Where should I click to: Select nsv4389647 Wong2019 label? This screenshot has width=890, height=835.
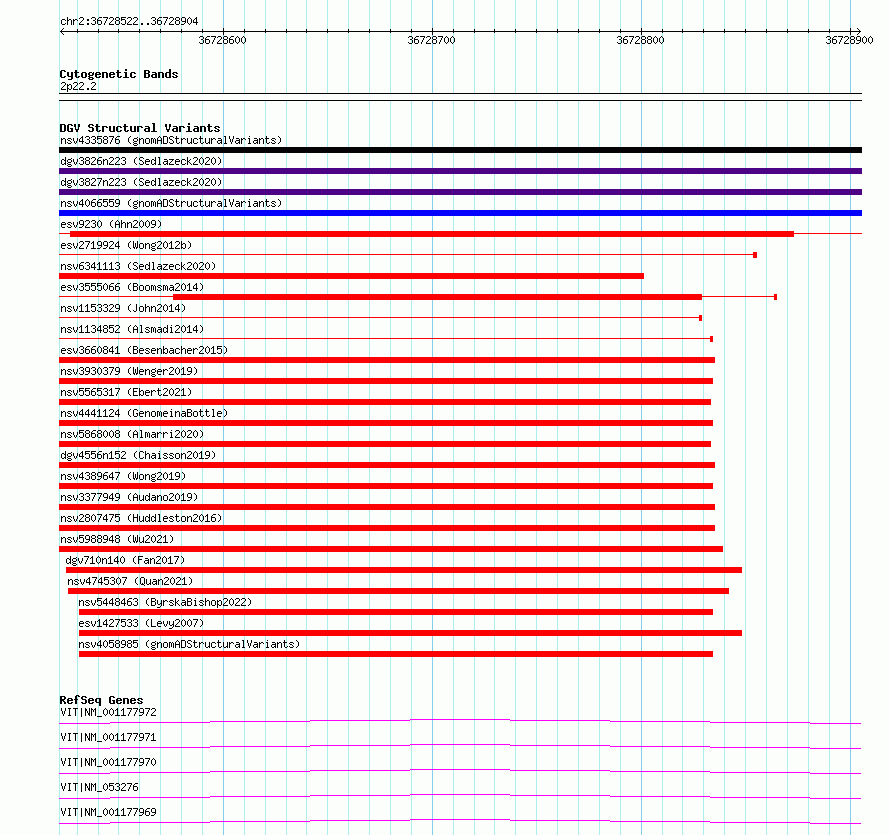(x=123, y=476)
